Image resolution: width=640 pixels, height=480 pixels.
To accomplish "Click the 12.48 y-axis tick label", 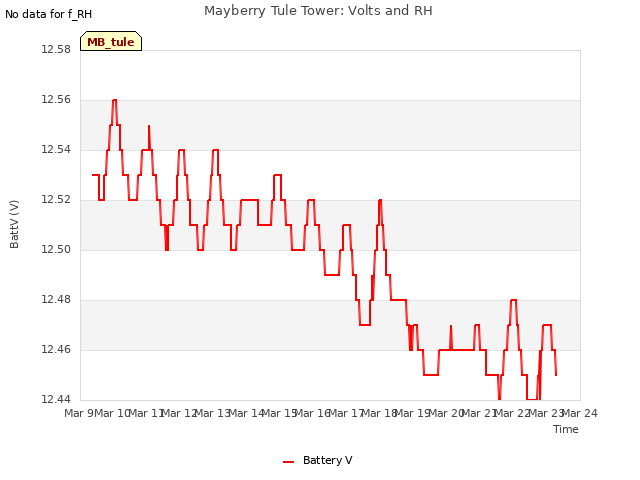I will pyautogui.click(x=56, y=300).
